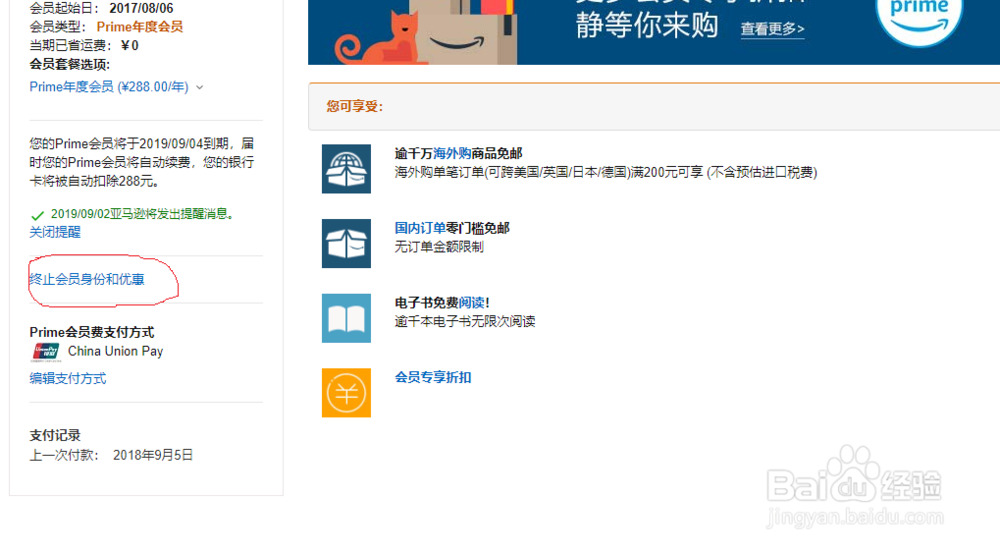The height and width of the screenshot is (552, 1000).
Task: Click the 2019/09/02 reminder message text
Action: [x=142, y=214]
